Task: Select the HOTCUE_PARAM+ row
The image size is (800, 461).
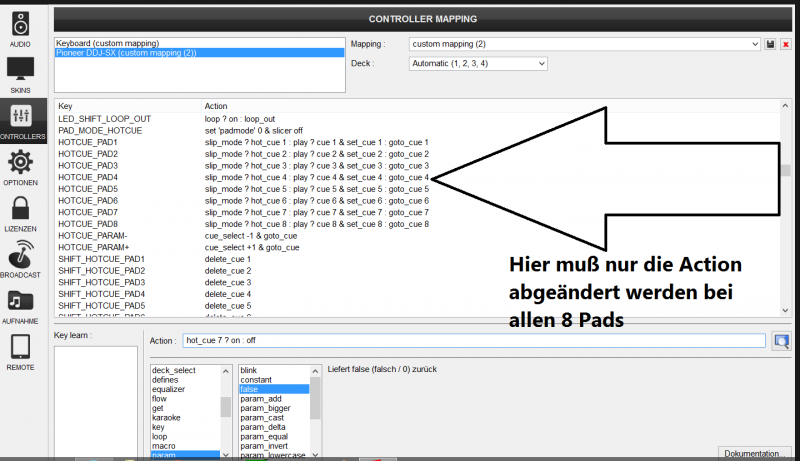Action: click(x=417, y=248)
